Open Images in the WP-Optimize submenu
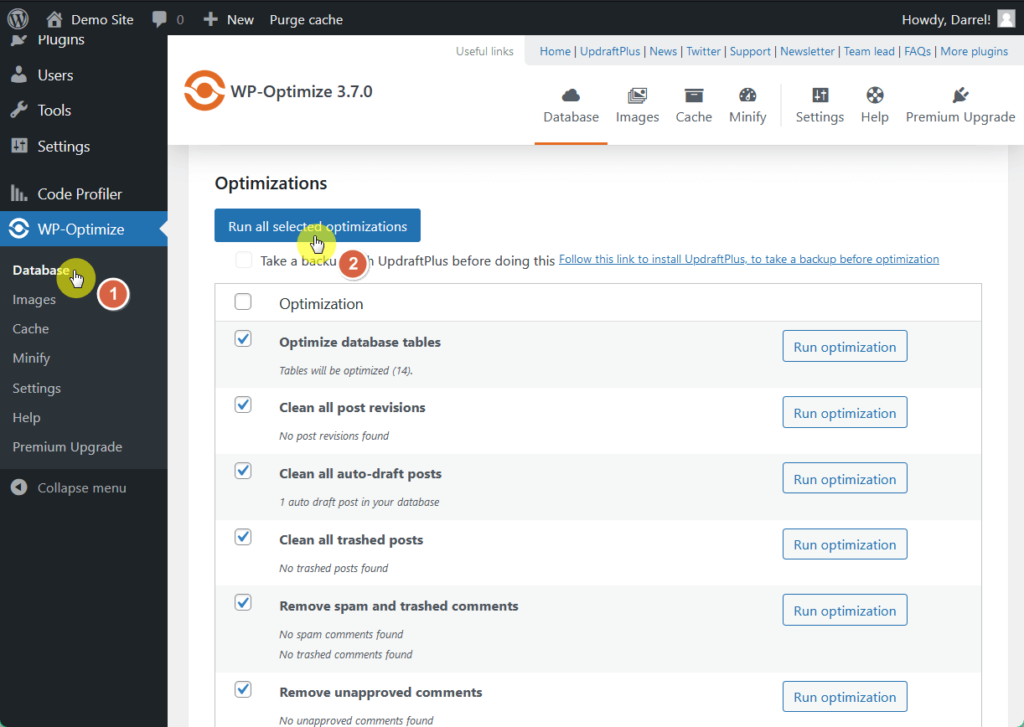 point(34,300)
